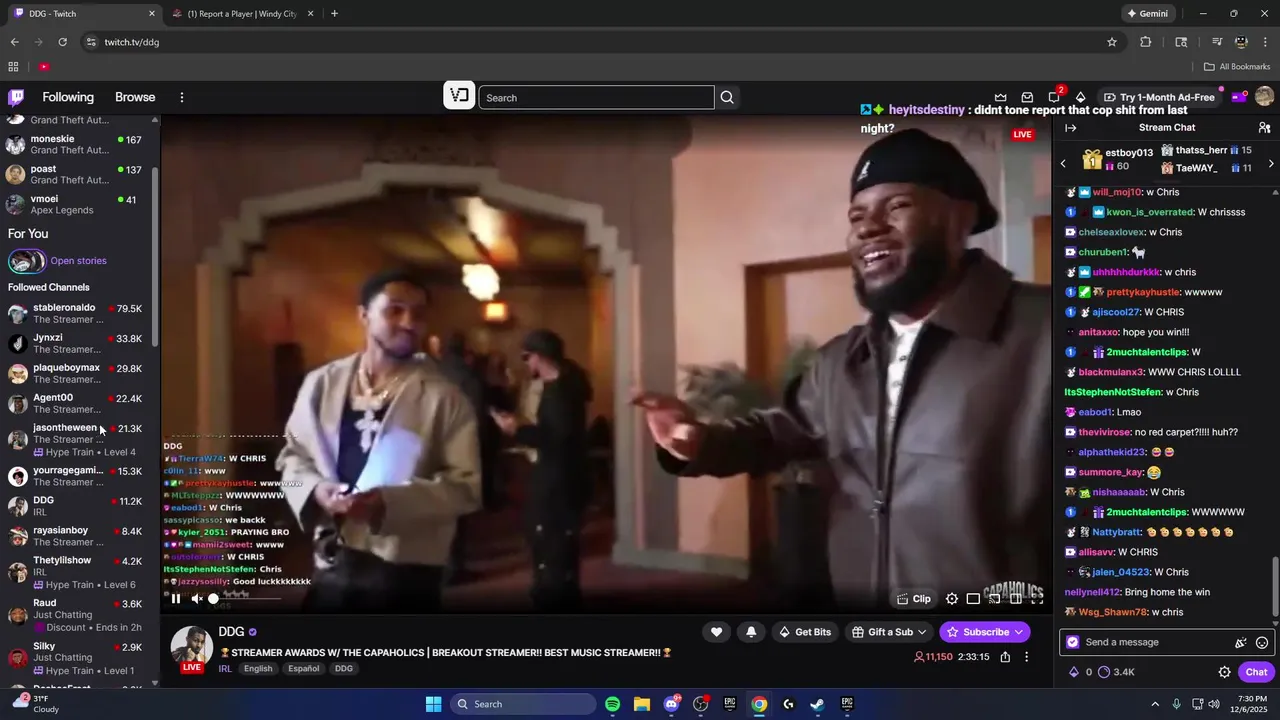Select the Español stream tag
The width and height of the screenshot is (1280, 720).
(304, 669)
